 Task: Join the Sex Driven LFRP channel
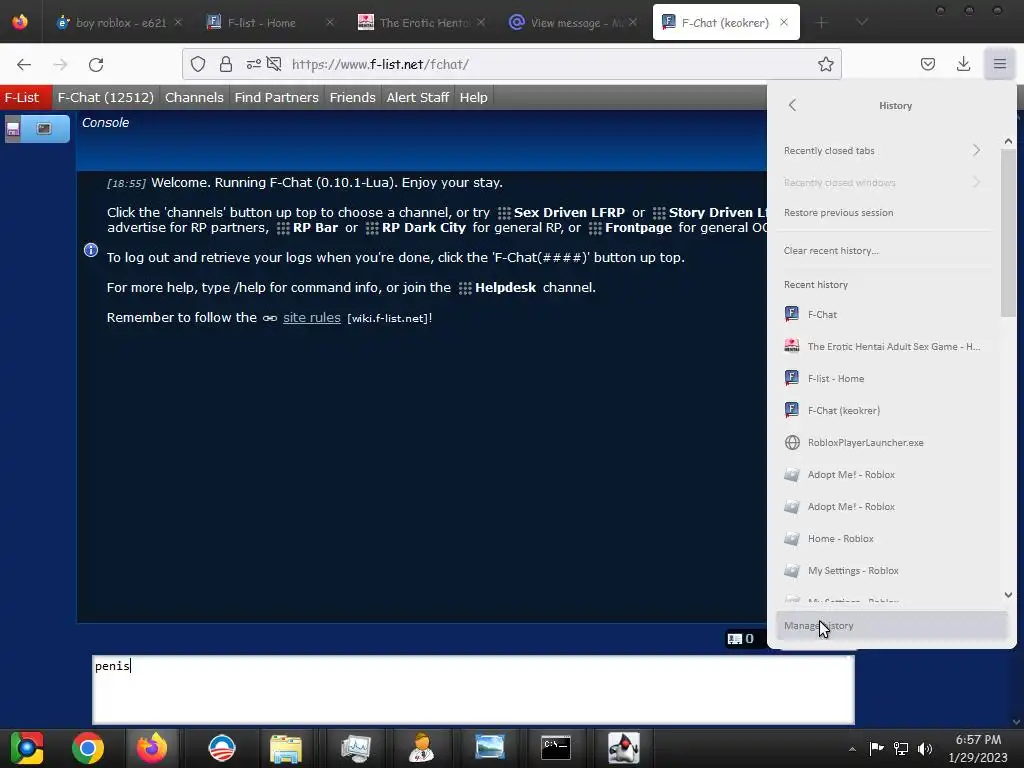pos(562,213)
